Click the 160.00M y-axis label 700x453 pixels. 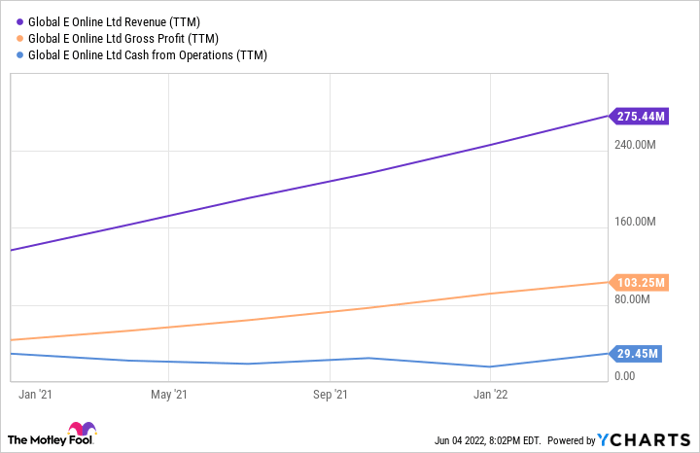[x=635, y=221]
